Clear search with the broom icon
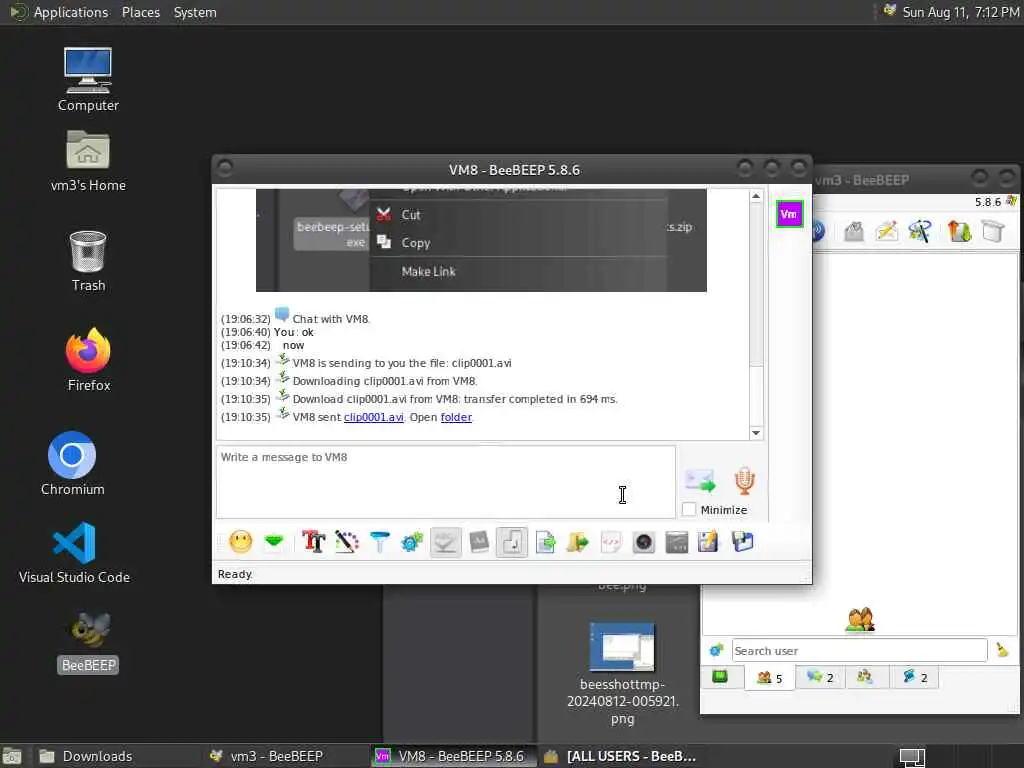This screenshot has height=768, width=1024. click(x=1002, y=650)
